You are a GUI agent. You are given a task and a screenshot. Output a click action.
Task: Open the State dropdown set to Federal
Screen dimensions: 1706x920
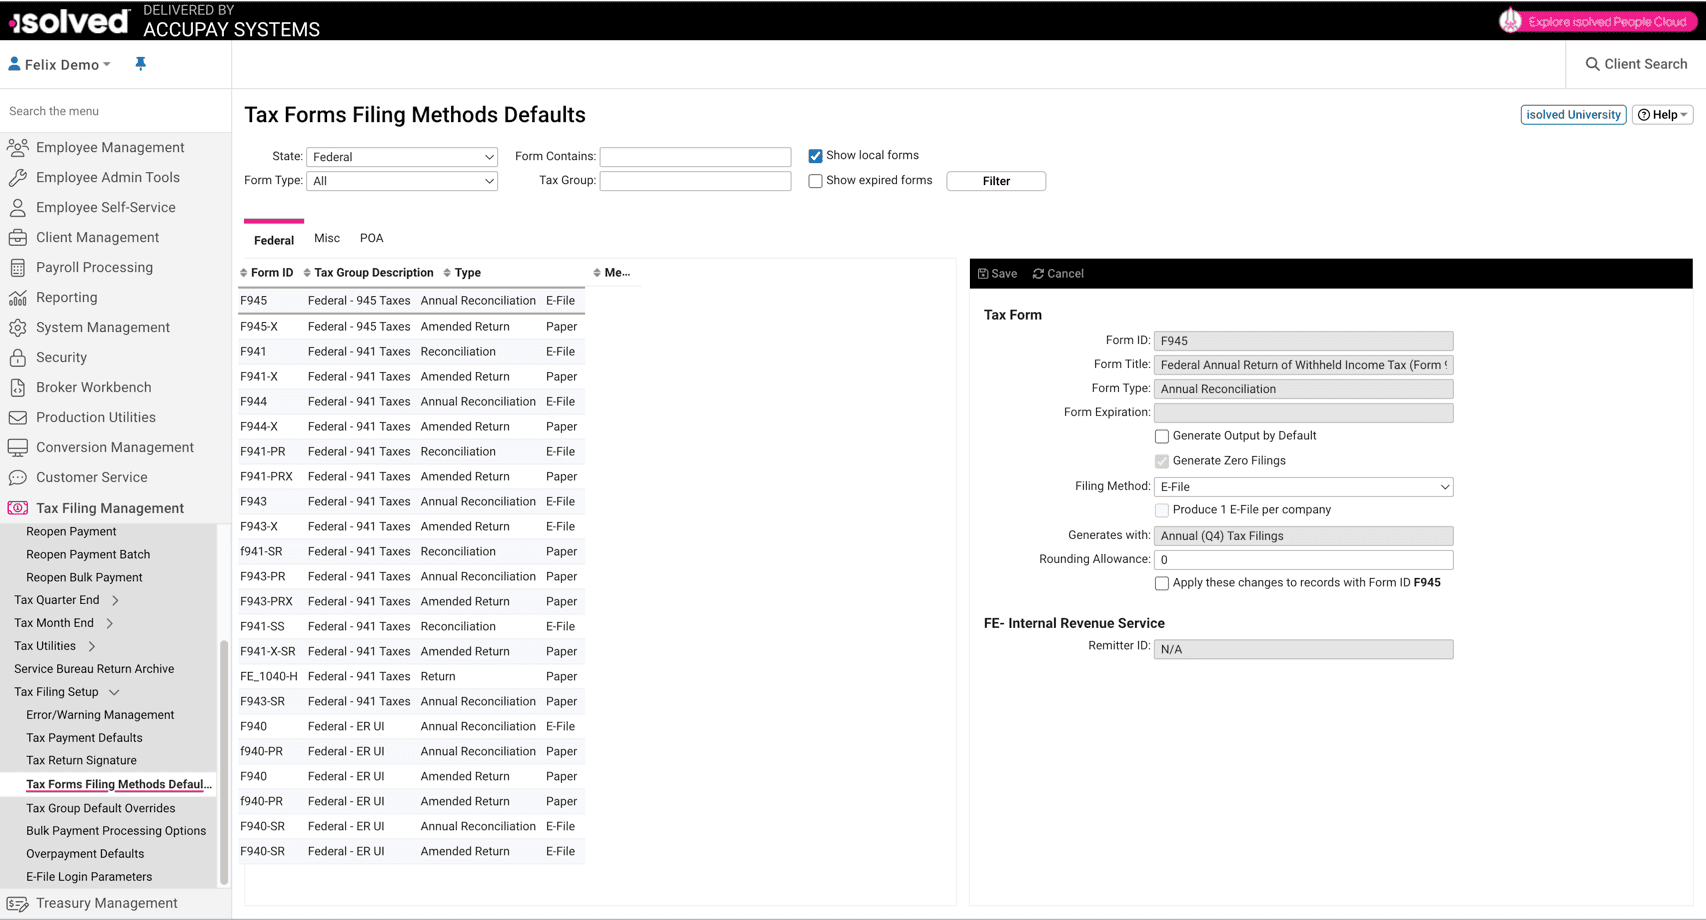pos(402,157)
